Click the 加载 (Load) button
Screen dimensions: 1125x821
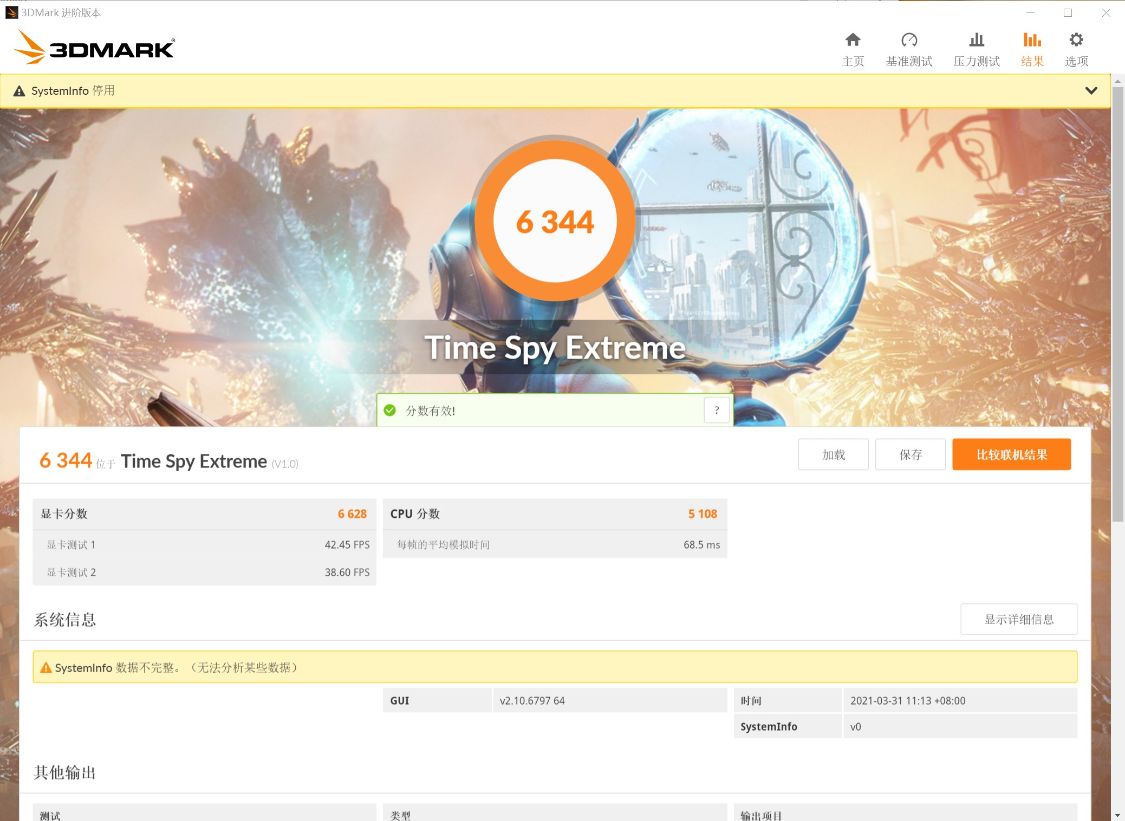[x=833, y=454]
